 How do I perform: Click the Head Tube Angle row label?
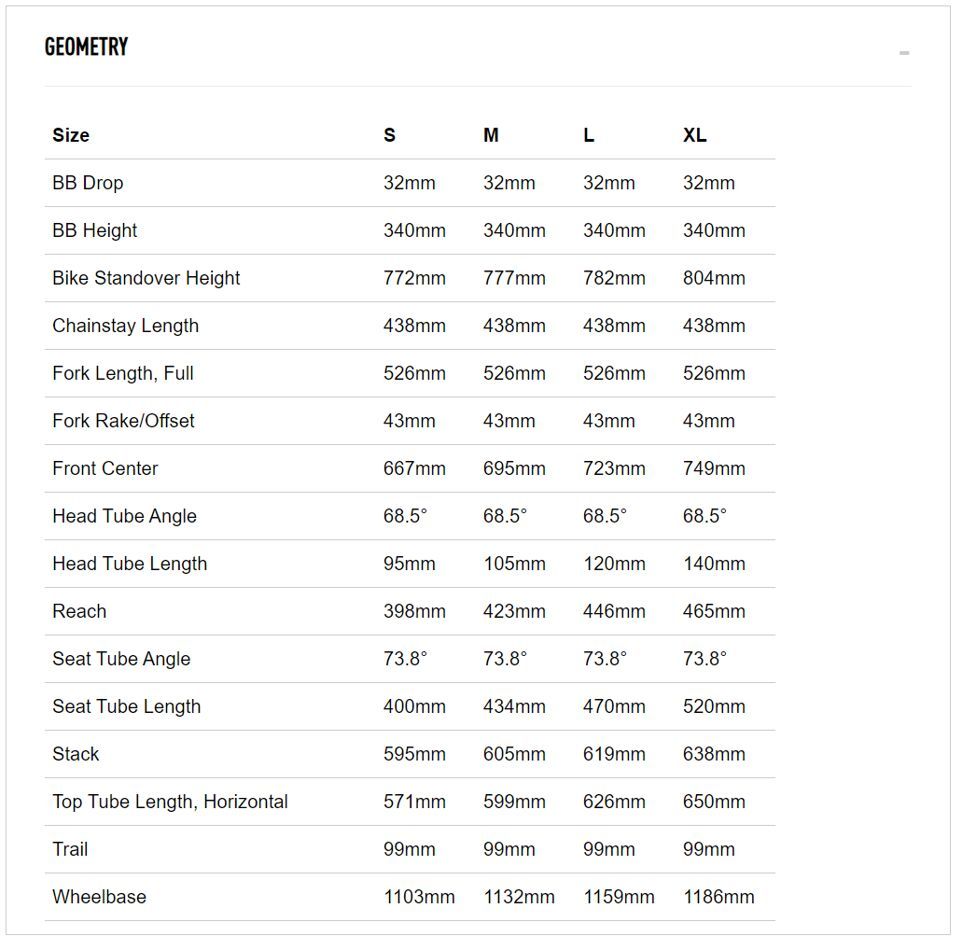pos(125,516)
